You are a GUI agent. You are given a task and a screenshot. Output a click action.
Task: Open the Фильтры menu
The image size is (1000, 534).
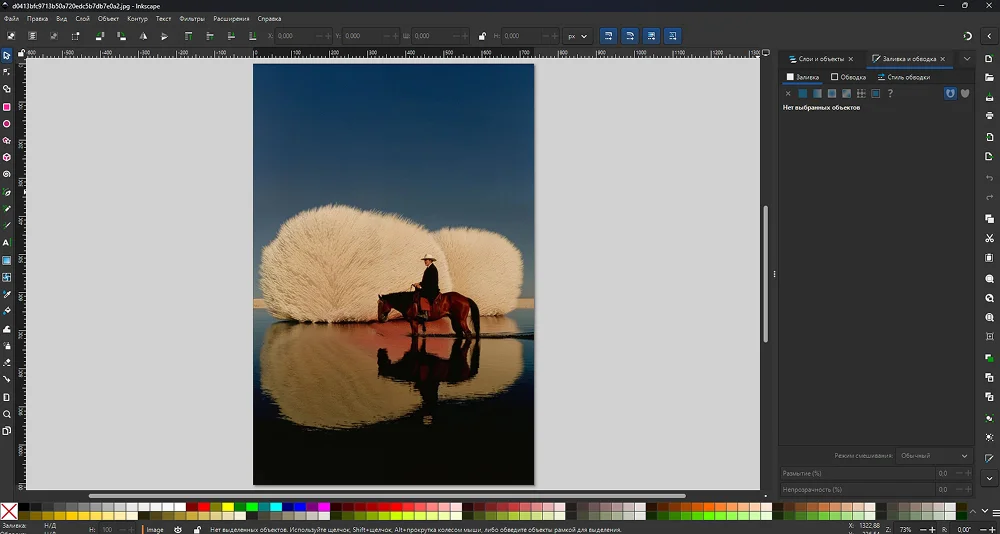pyautogui.click(x=192, y=19)
